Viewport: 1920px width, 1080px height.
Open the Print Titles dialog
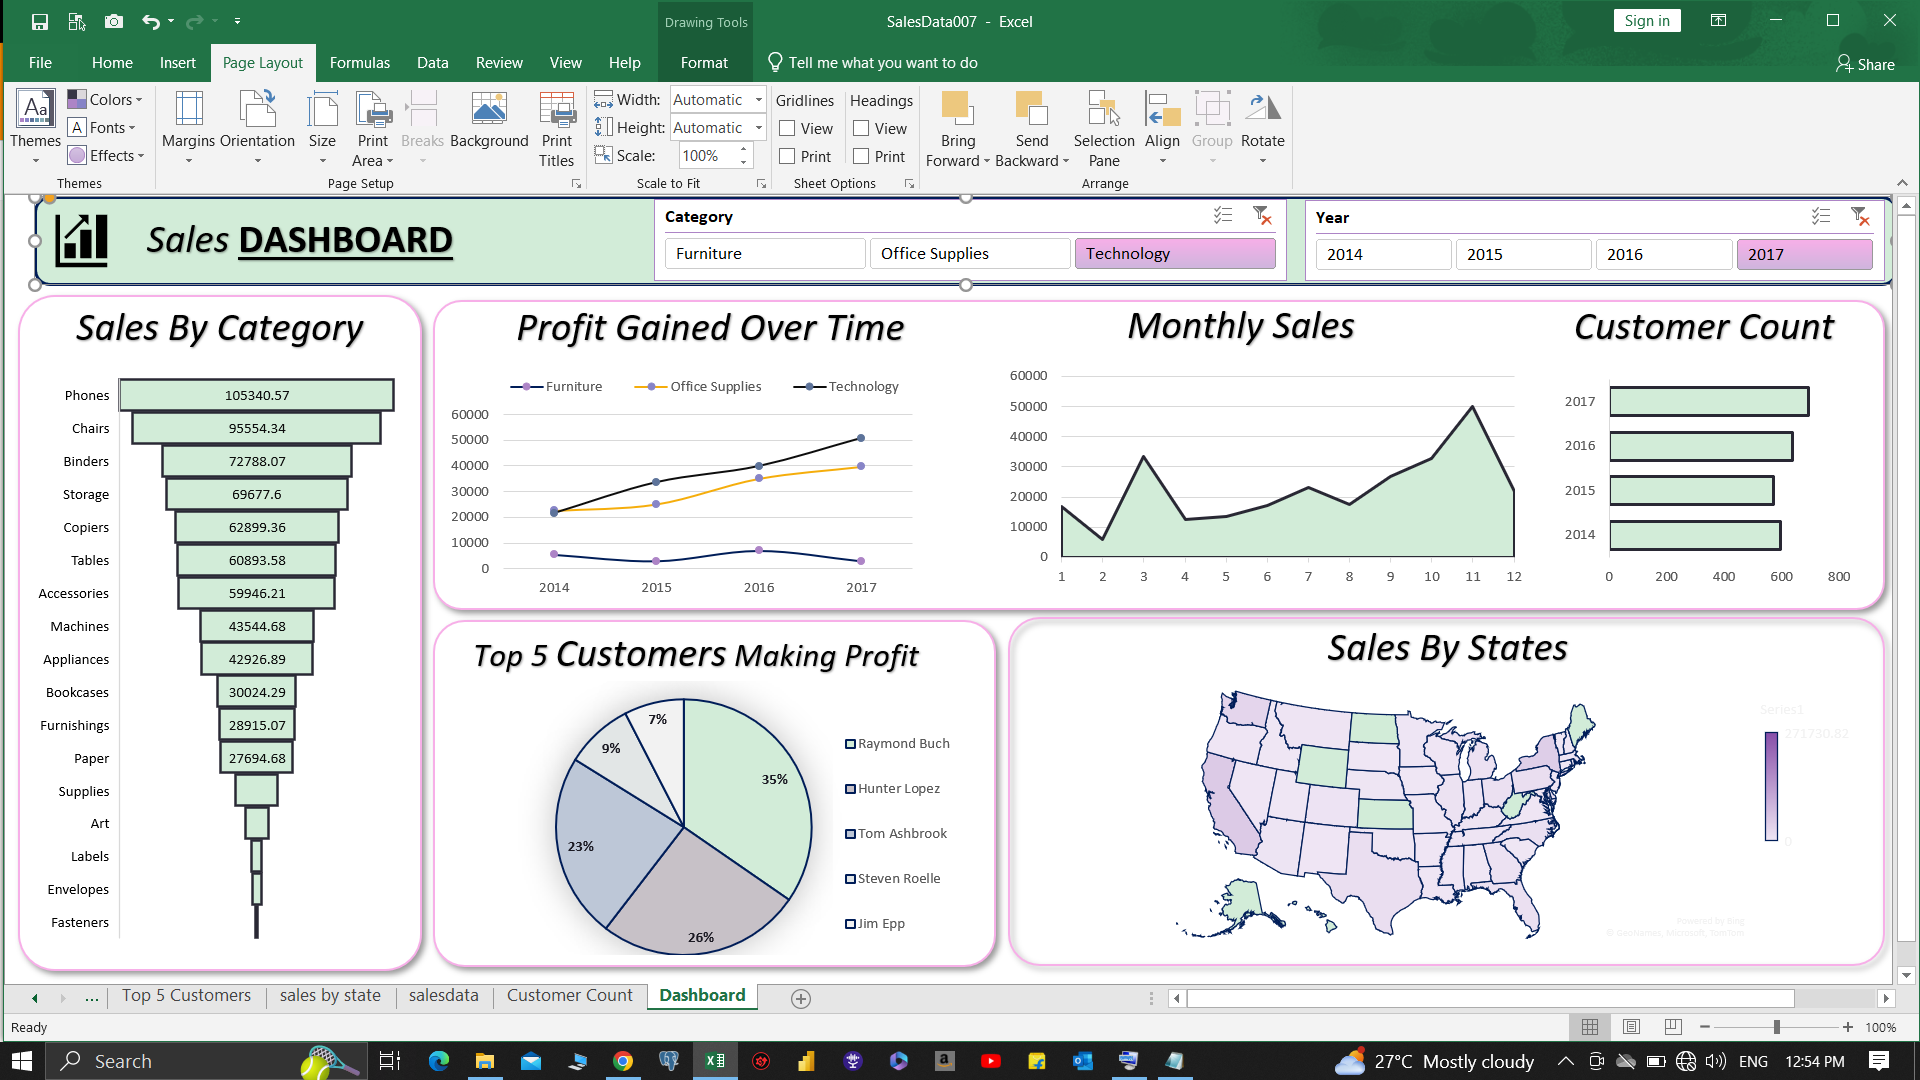(556, 128)
